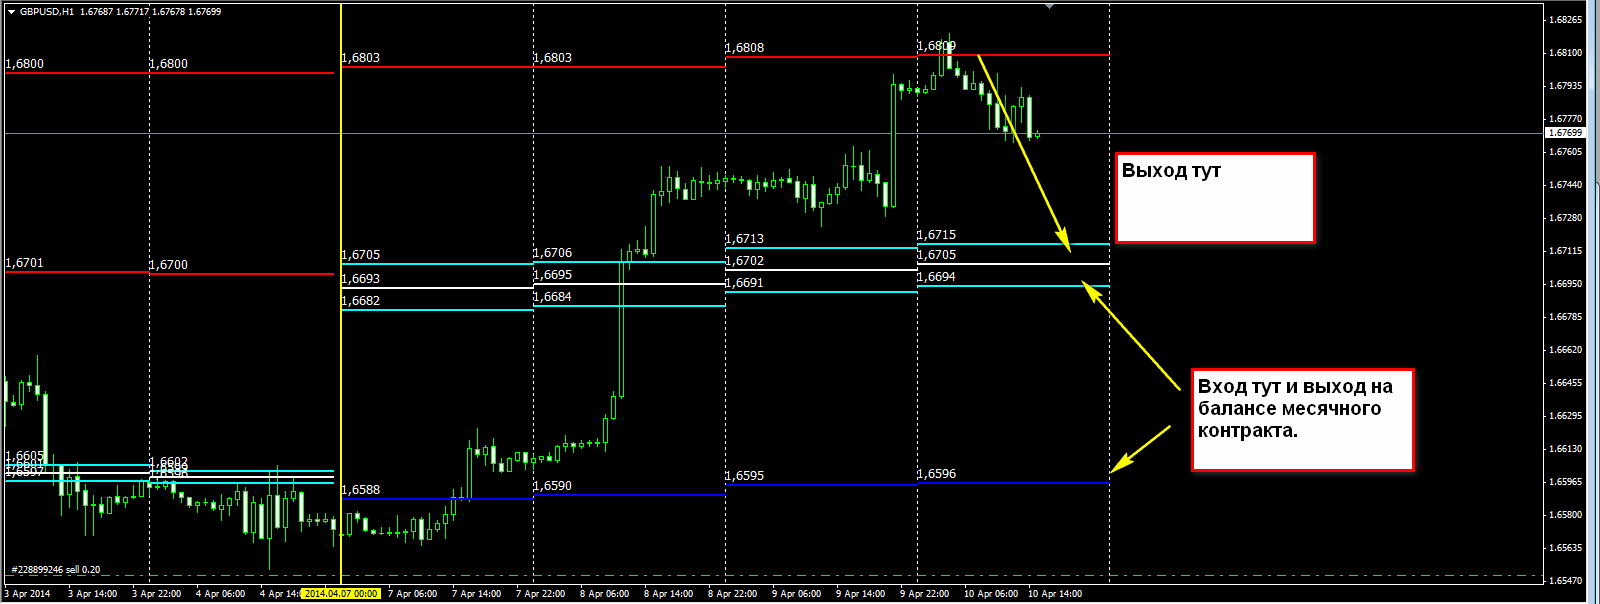Screen dimensions: 1600x604
Task: Click the 1,6691 level label
Action: [x=744, y=283]
